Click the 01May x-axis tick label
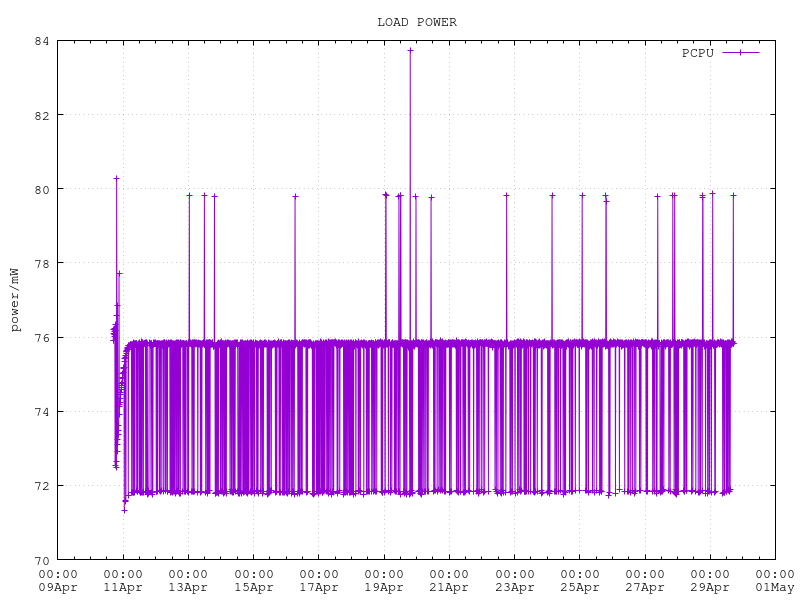 coord(775,587)
